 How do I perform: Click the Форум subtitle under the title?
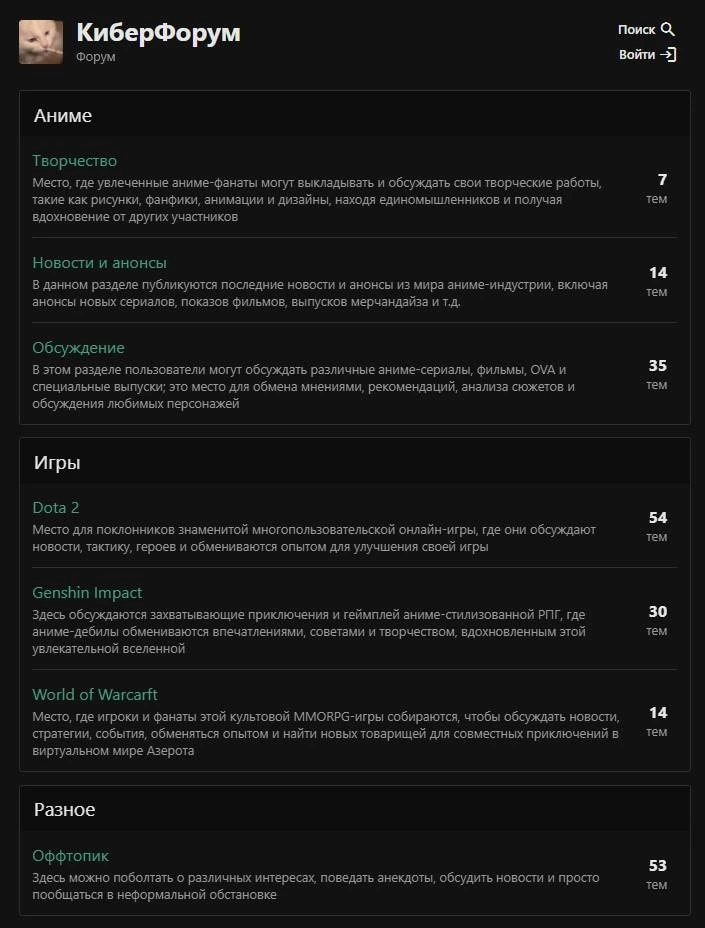(x=96, y=57)
